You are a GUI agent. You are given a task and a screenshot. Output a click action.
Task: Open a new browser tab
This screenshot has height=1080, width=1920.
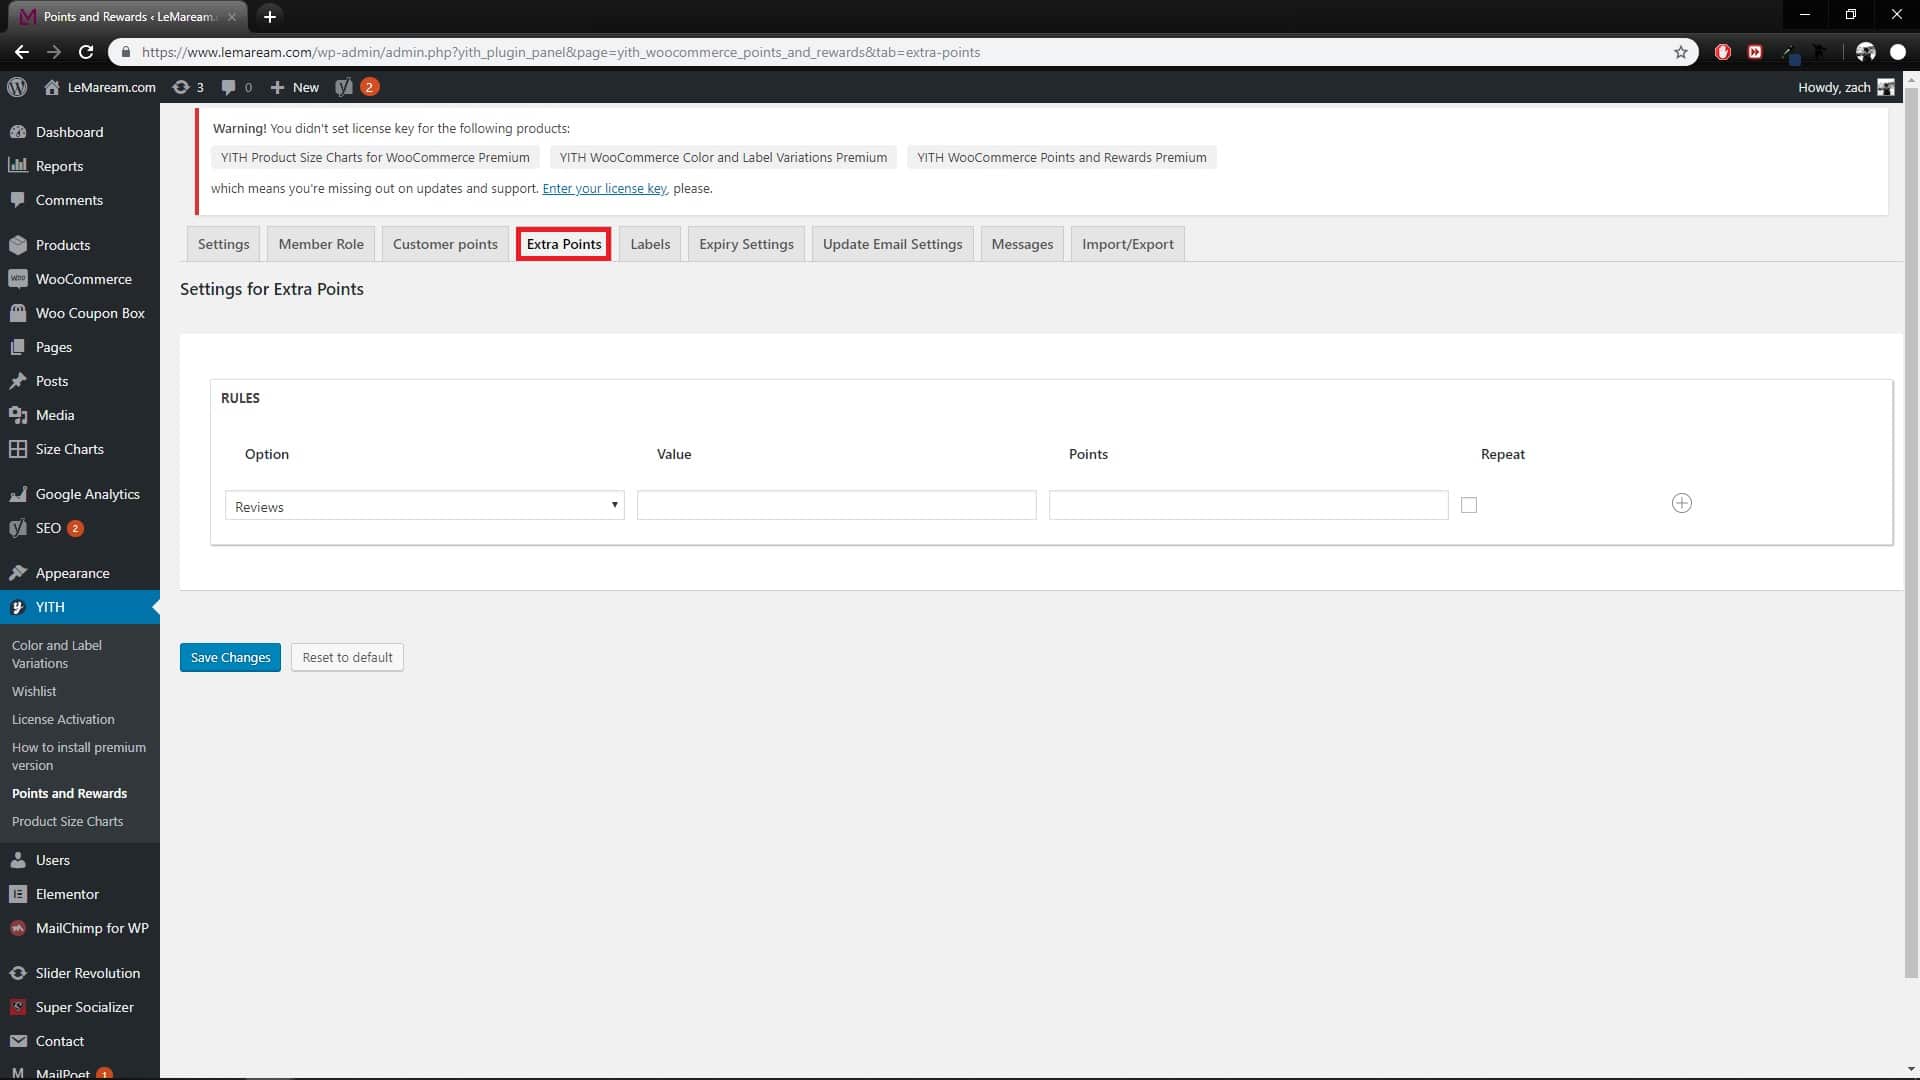[269, 16]
